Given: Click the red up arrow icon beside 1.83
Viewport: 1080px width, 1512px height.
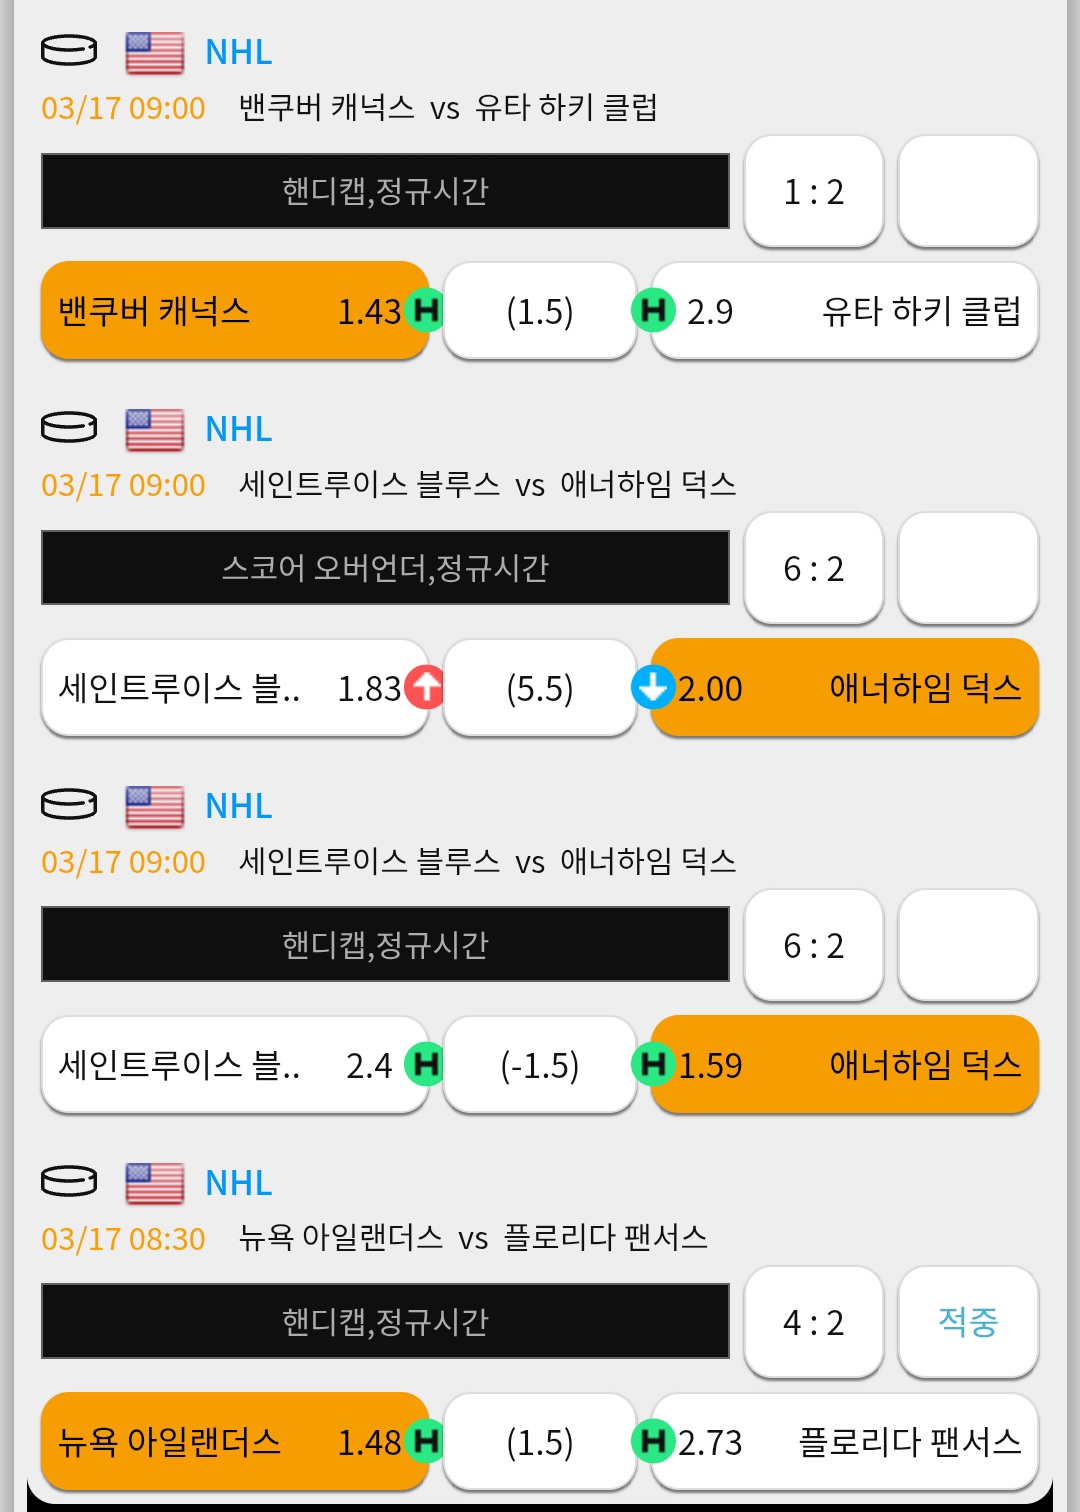Looking at the screenshot, I should (x=426, y=688).
